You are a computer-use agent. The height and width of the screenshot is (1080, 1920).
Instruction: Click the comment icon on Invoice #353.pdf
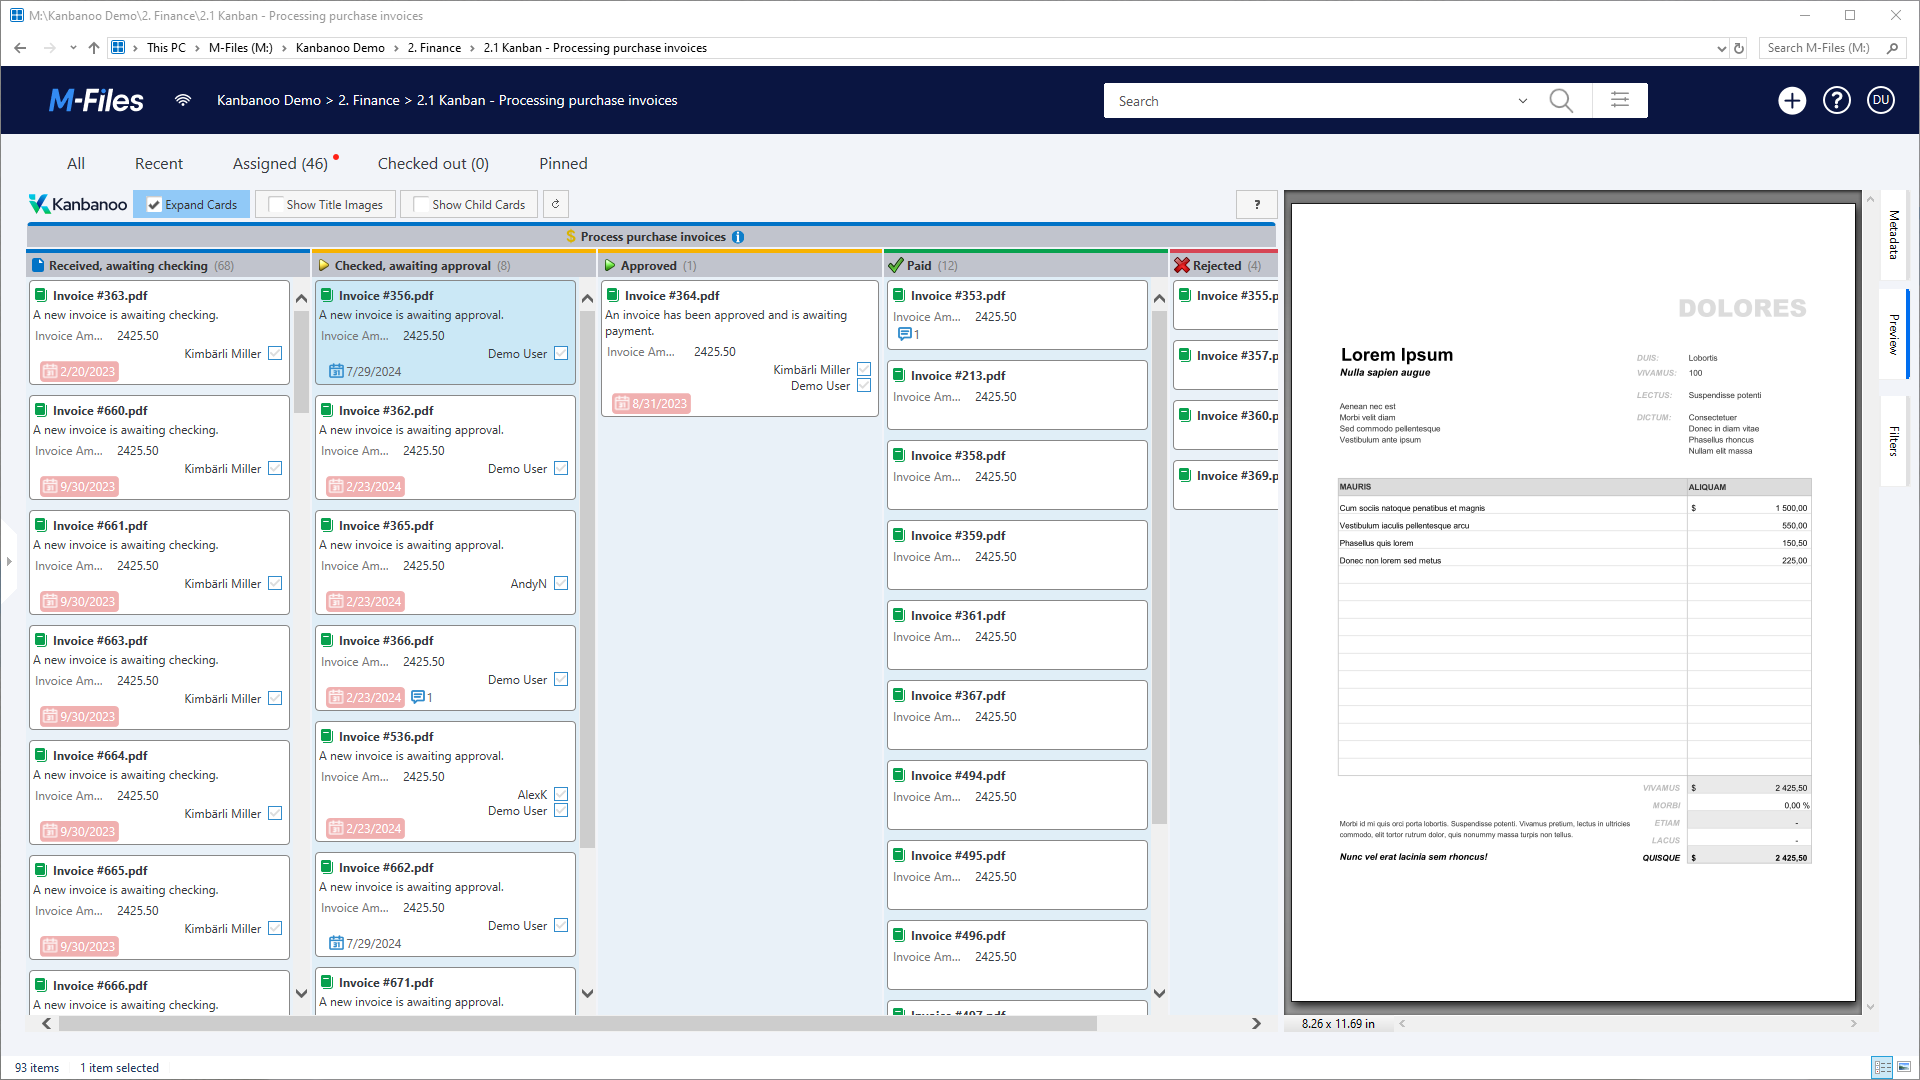click(x=905, y=334)
